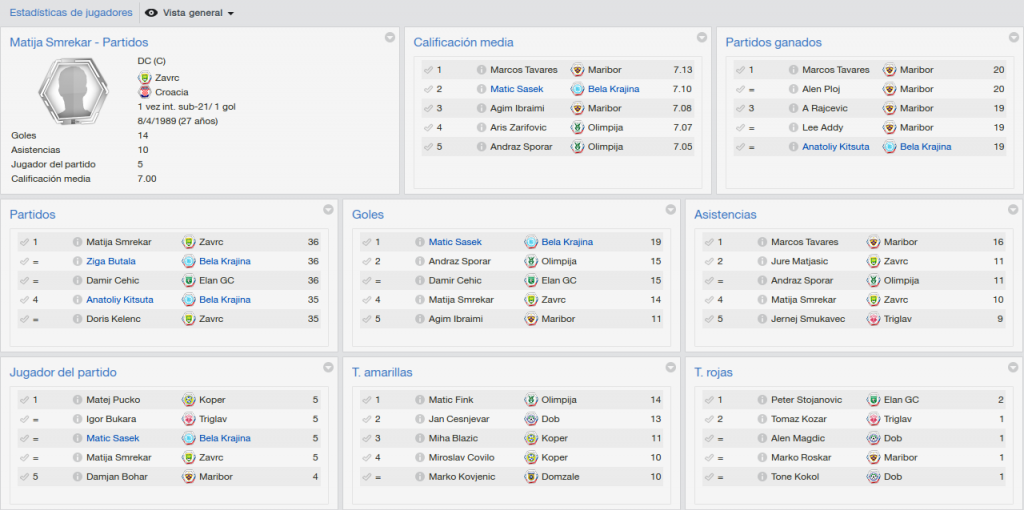Screen dimensions: 1024x510
Task: Select Estadísticas de jugadores tab
Action: point(71,12)
